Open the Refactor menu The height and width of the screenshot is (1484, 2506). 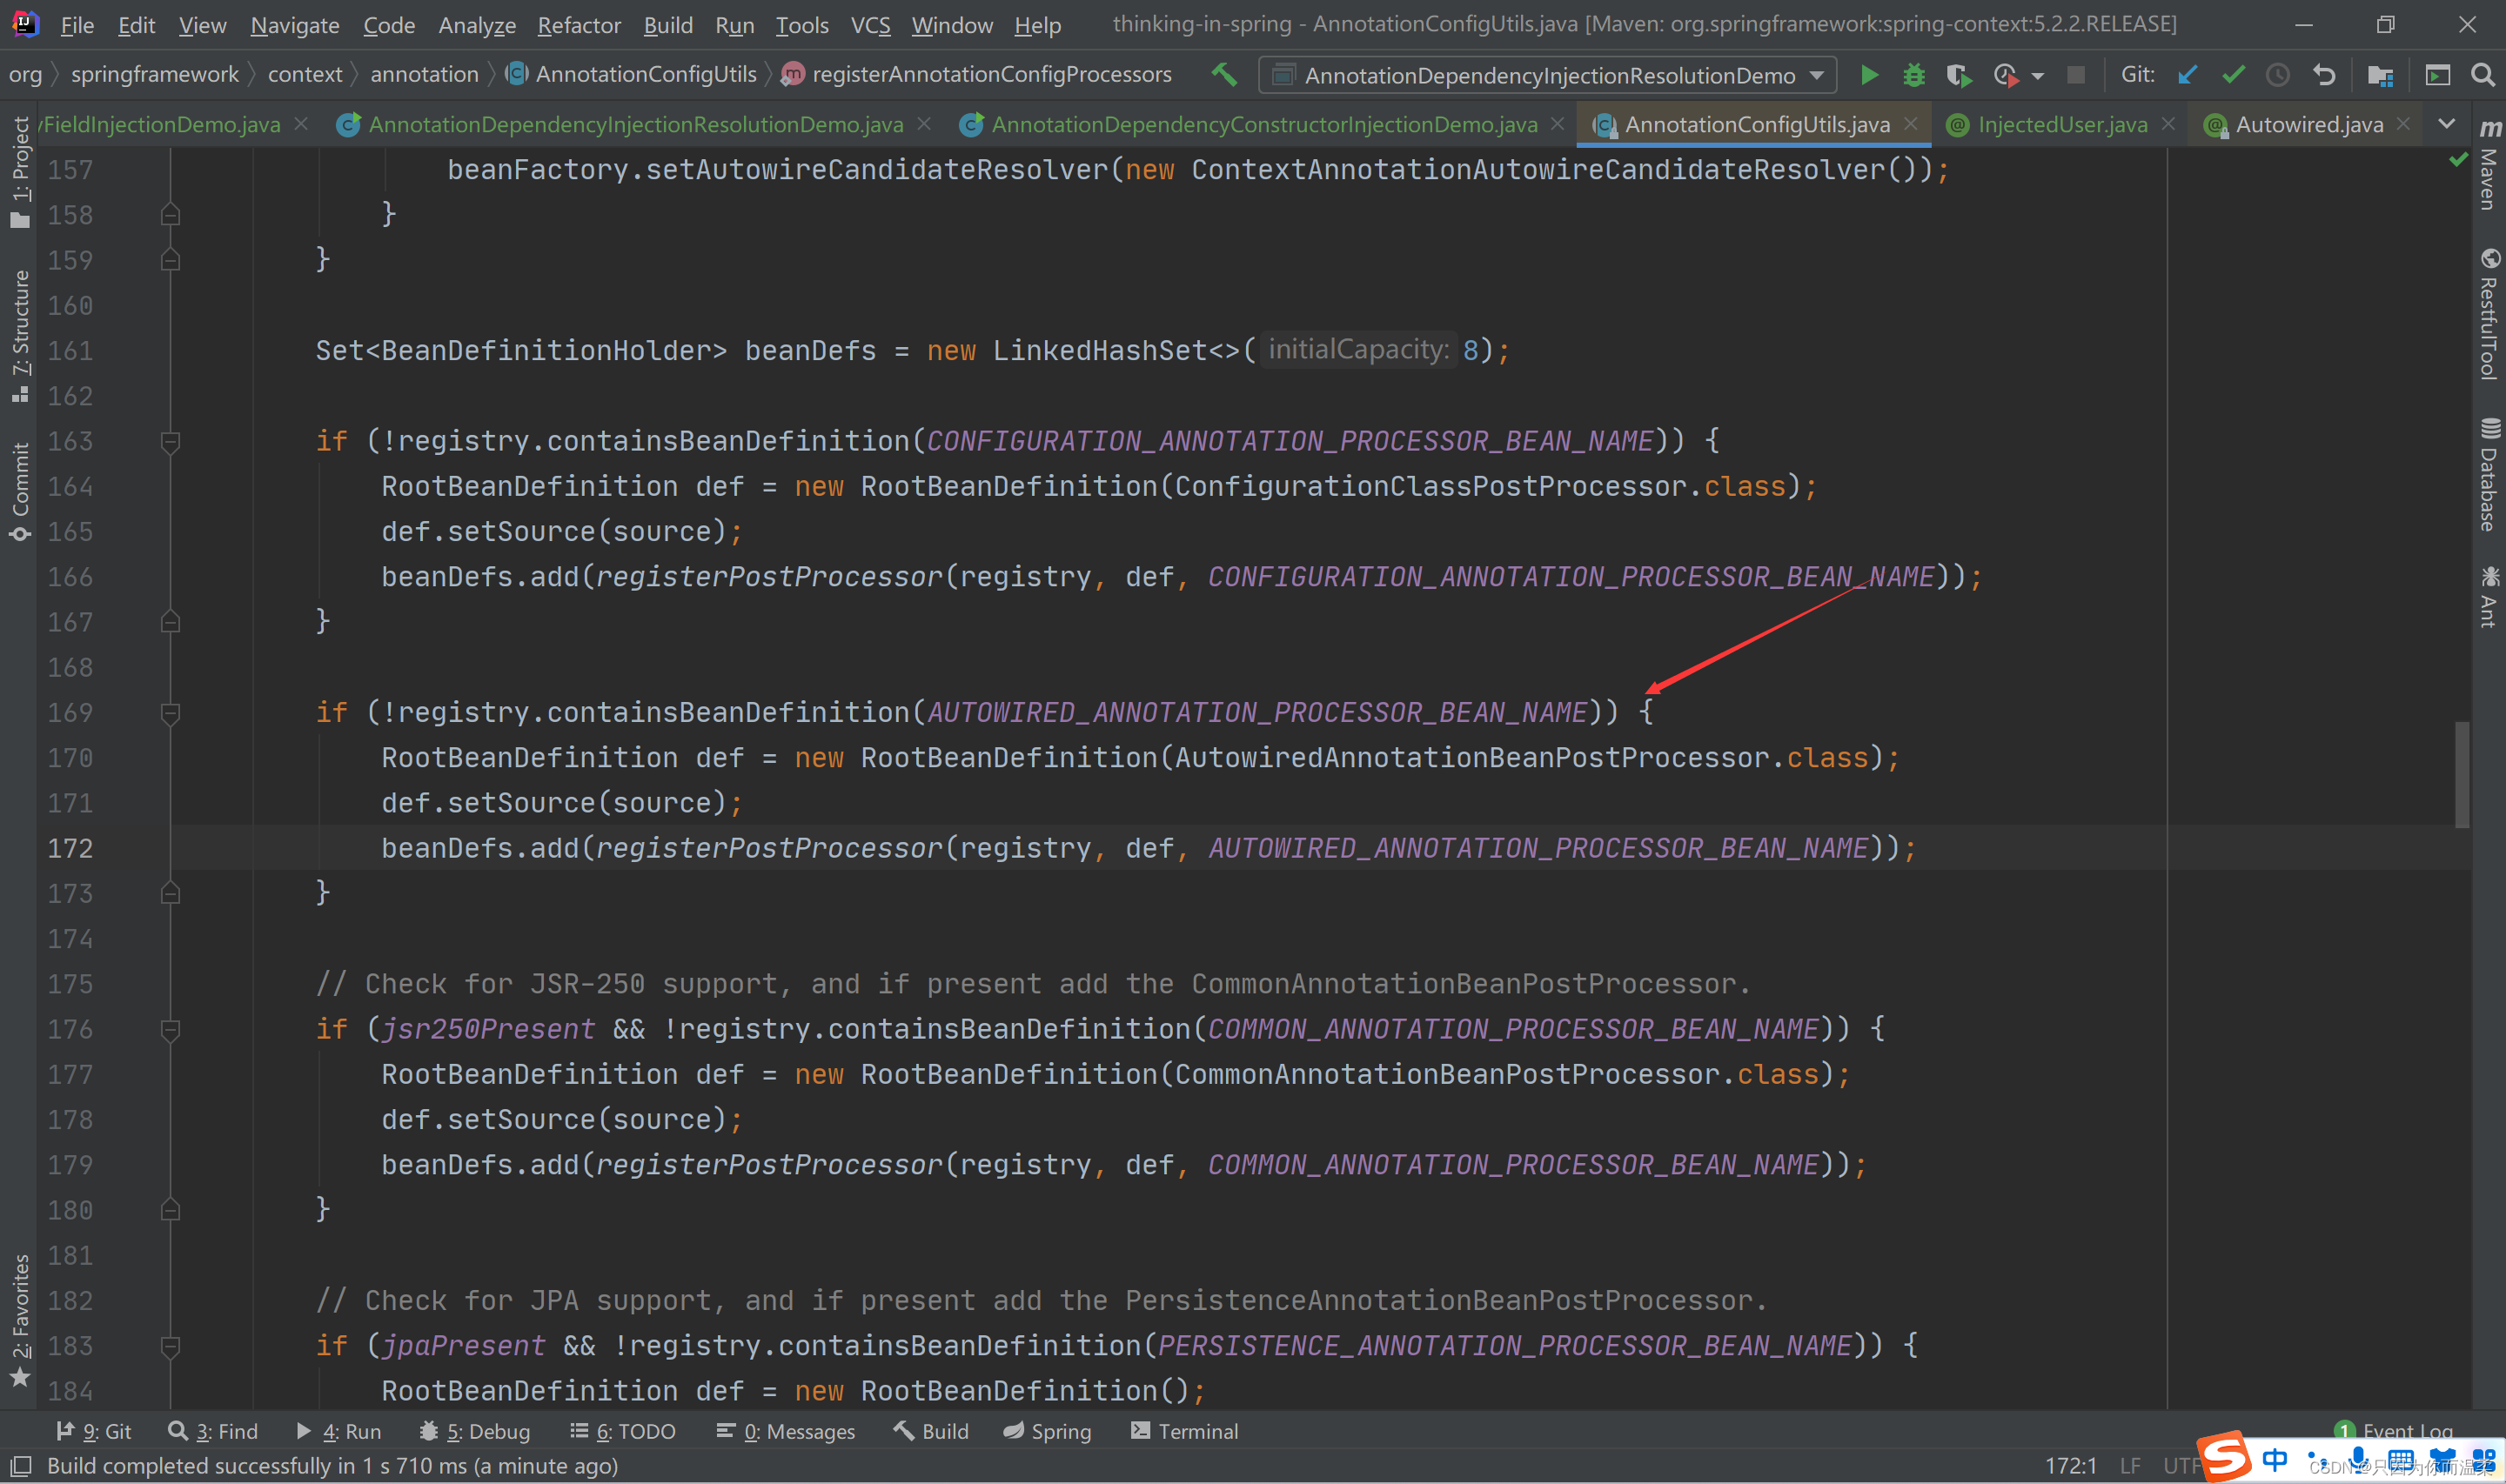pyautogui.click(x=579, y=25)
